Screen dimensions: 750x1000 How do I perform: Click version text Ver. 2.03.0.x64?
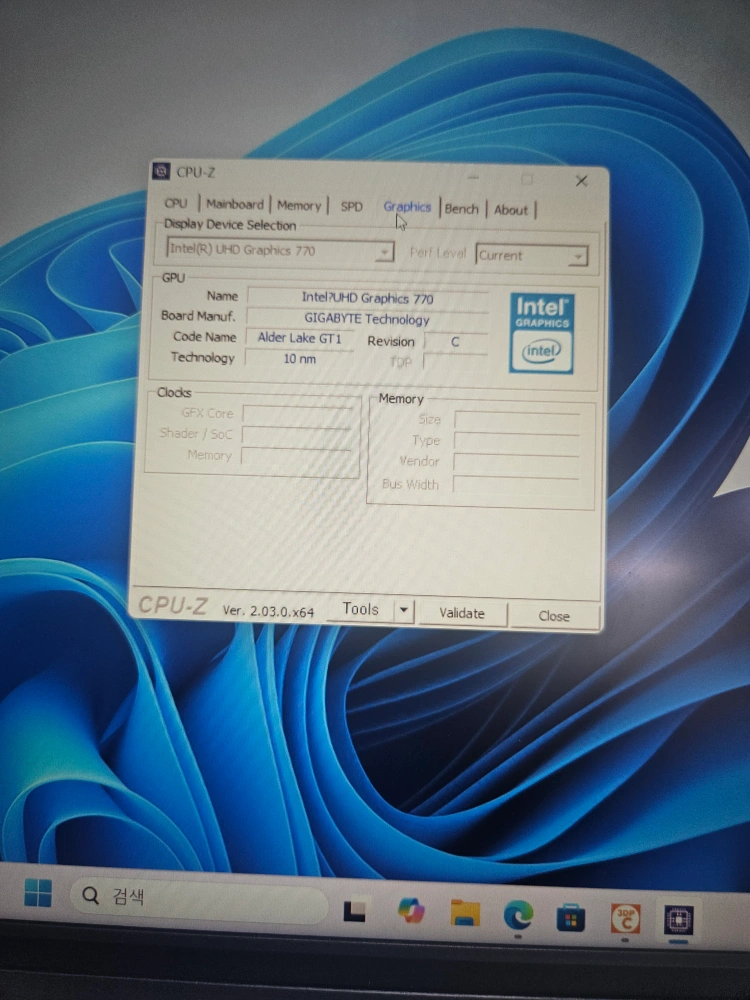pos(268,611)
